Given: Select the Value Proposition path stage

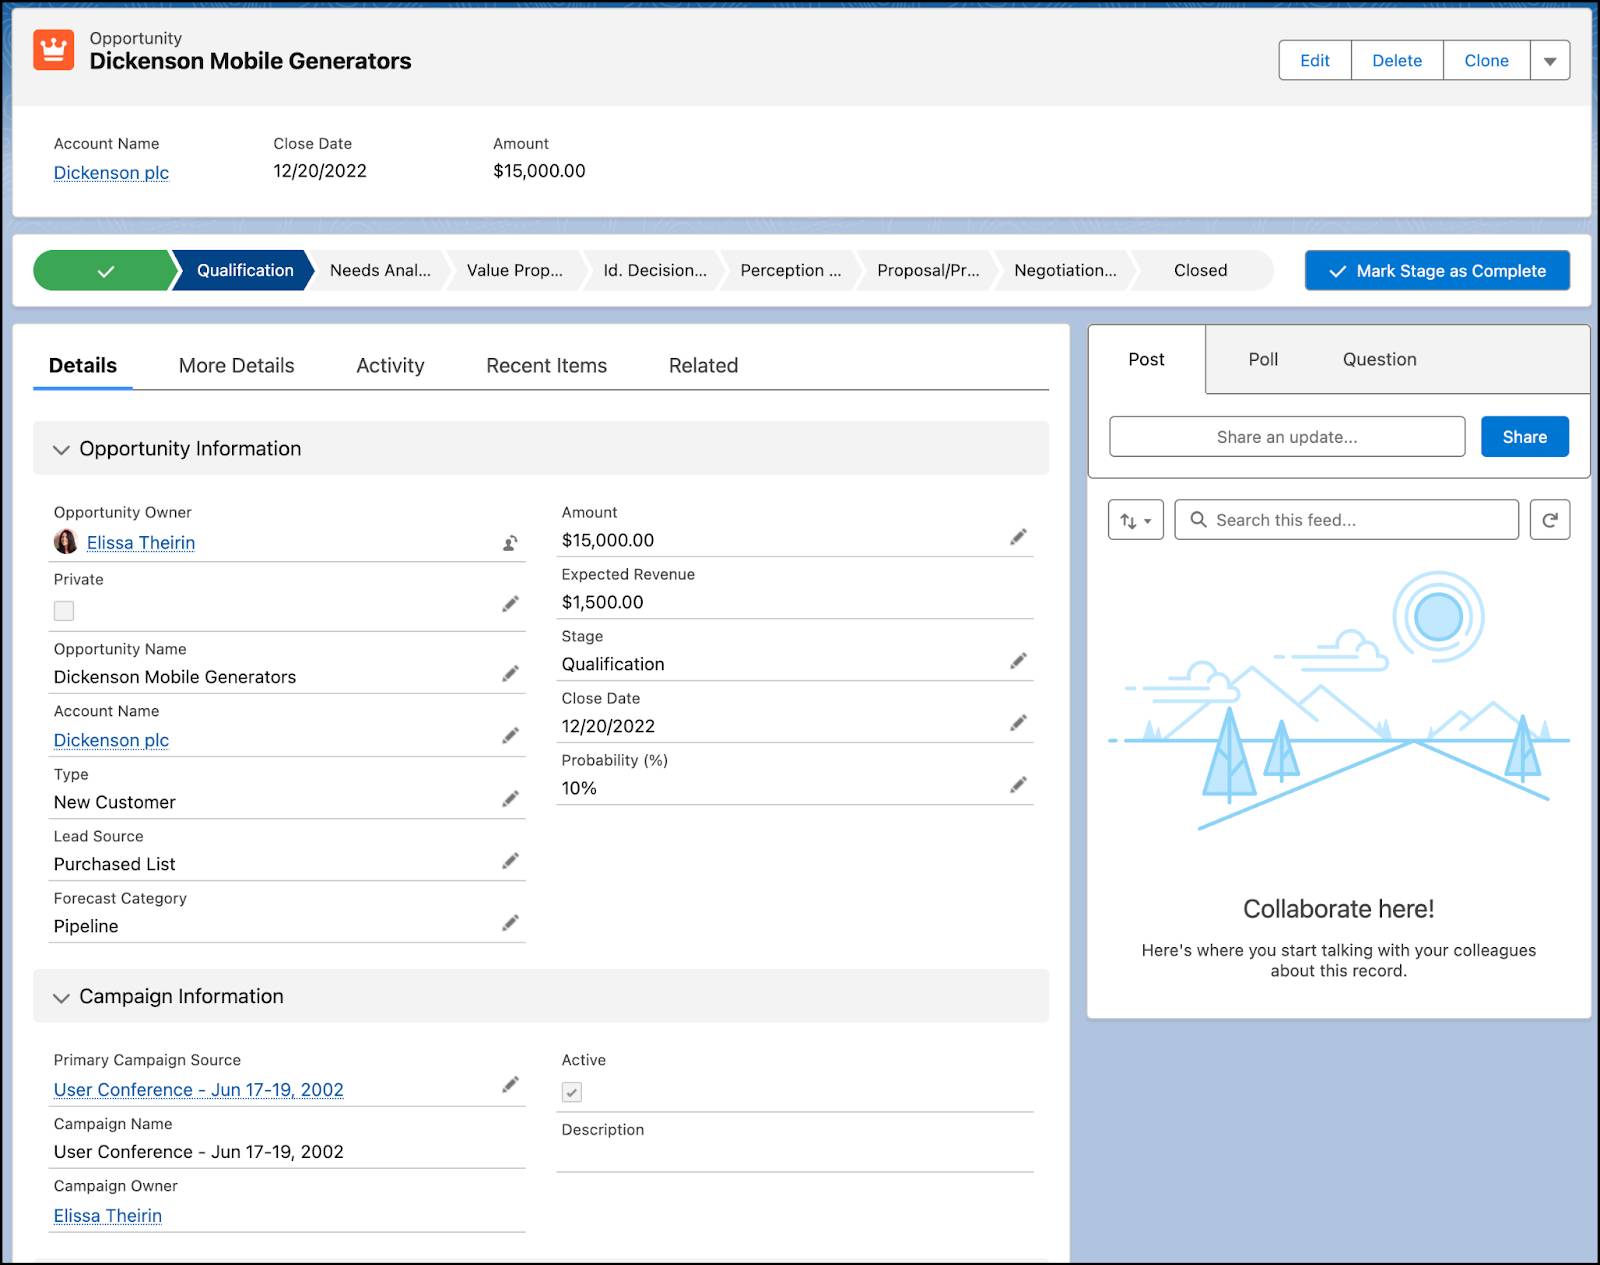Looking at the screenshot, I should pyautogui.click(x=515, y=270).
